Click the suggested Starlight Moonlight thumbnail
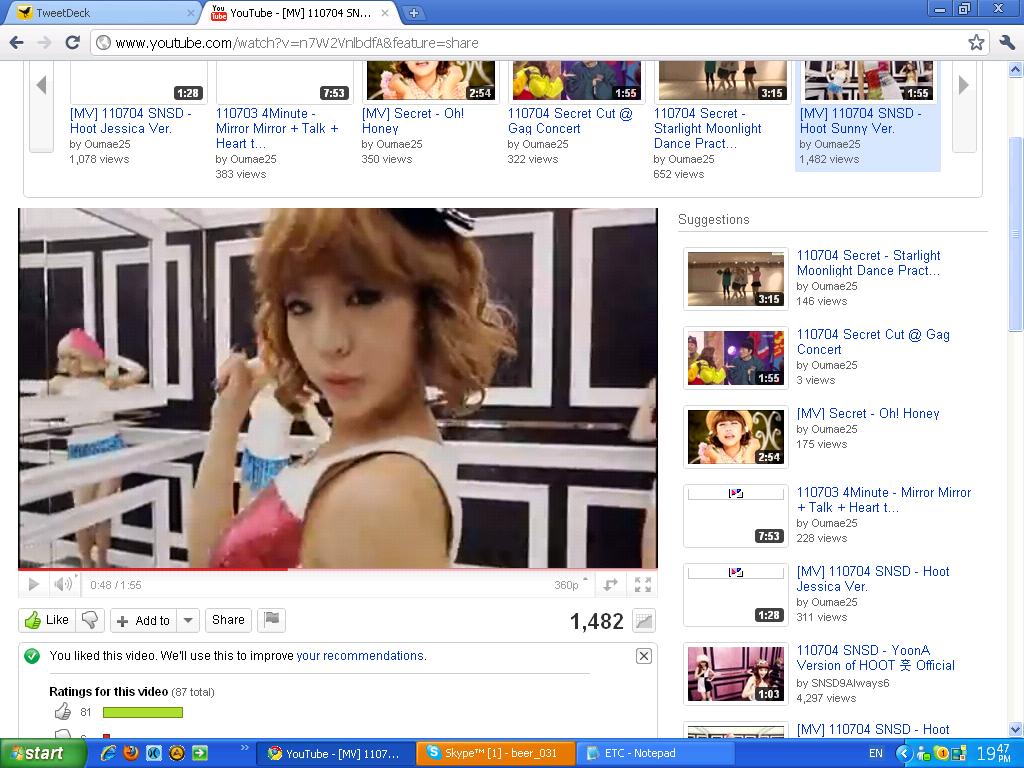The image size is (1024, 768). tap(735, 279)
